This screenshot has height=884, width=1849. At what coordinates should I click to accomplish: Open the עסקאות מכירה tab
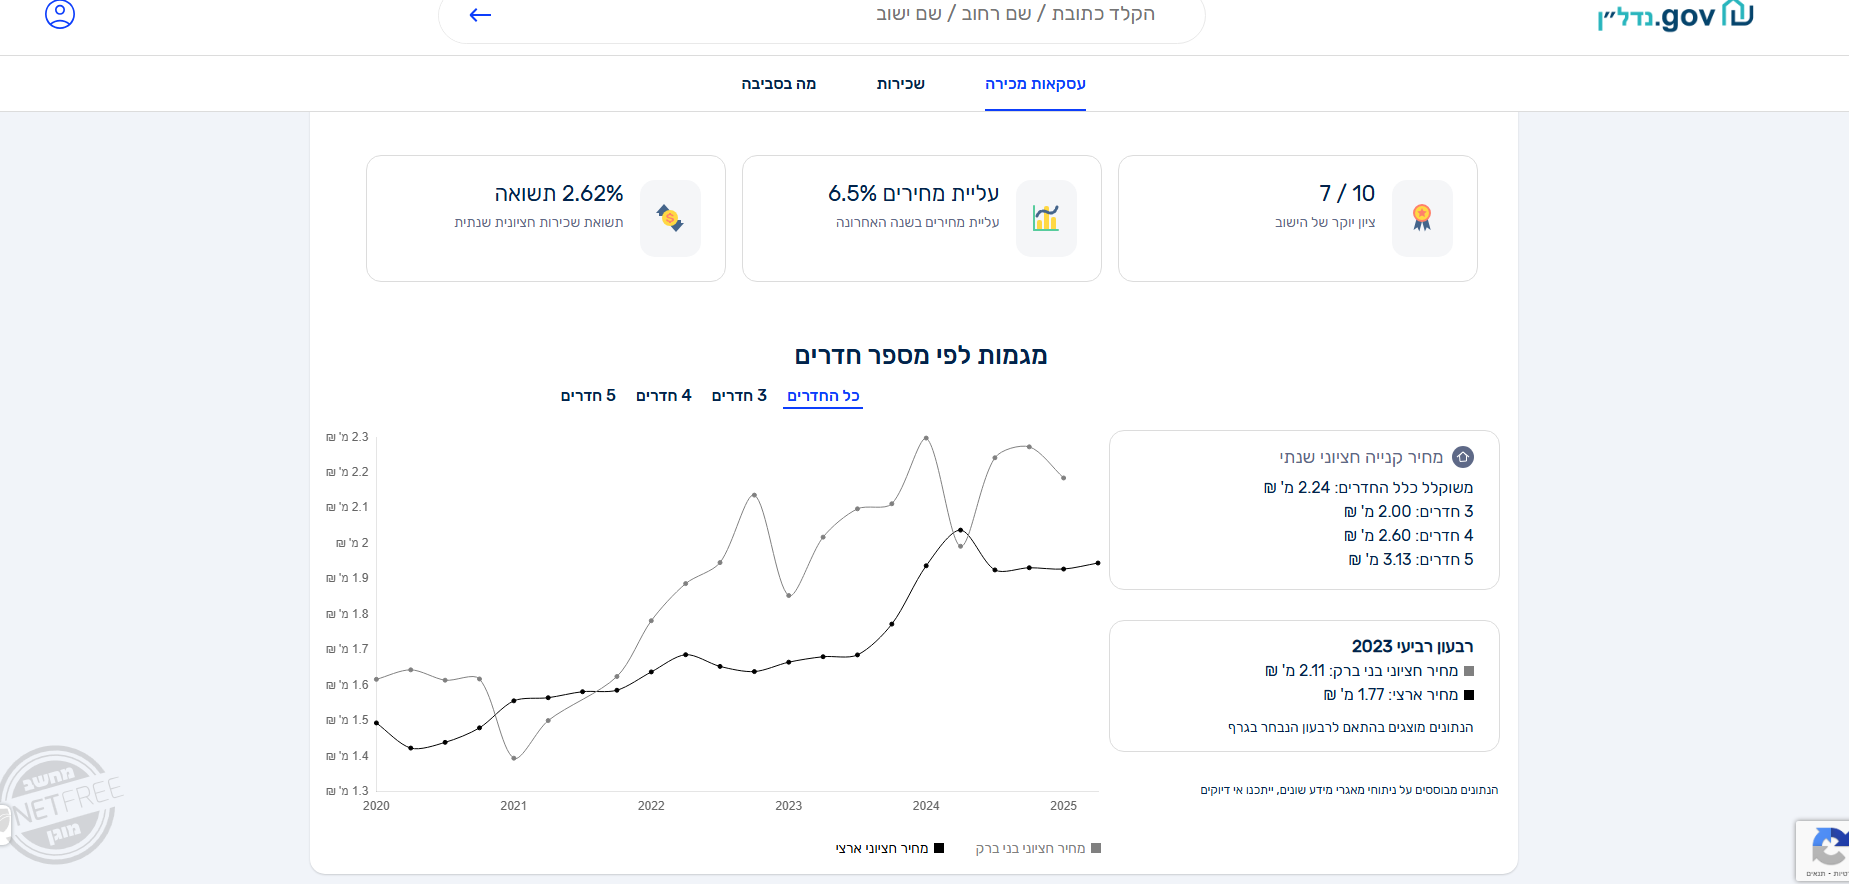[x=1035, y=84]
